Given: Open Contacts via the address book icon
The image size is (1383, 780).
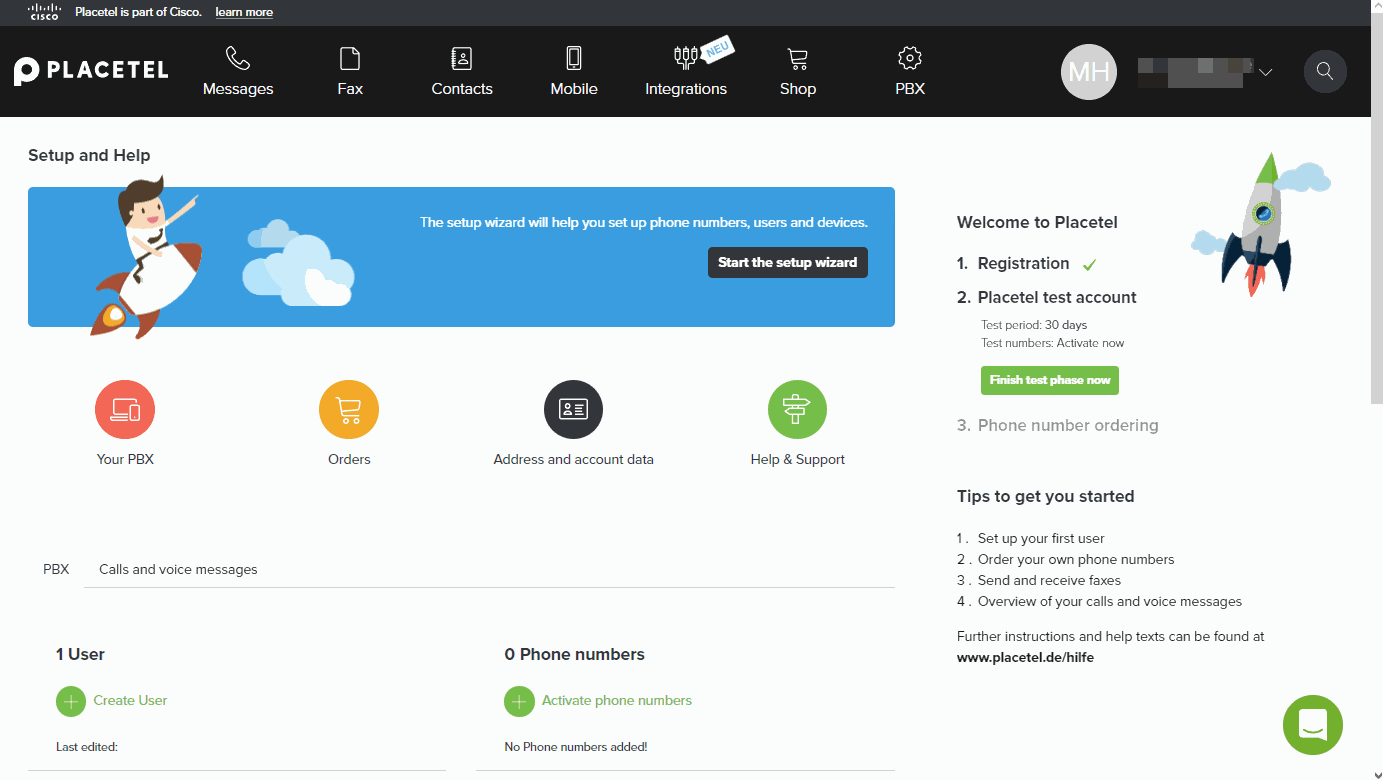Looking at the screenshot, I should click(462, 58).
